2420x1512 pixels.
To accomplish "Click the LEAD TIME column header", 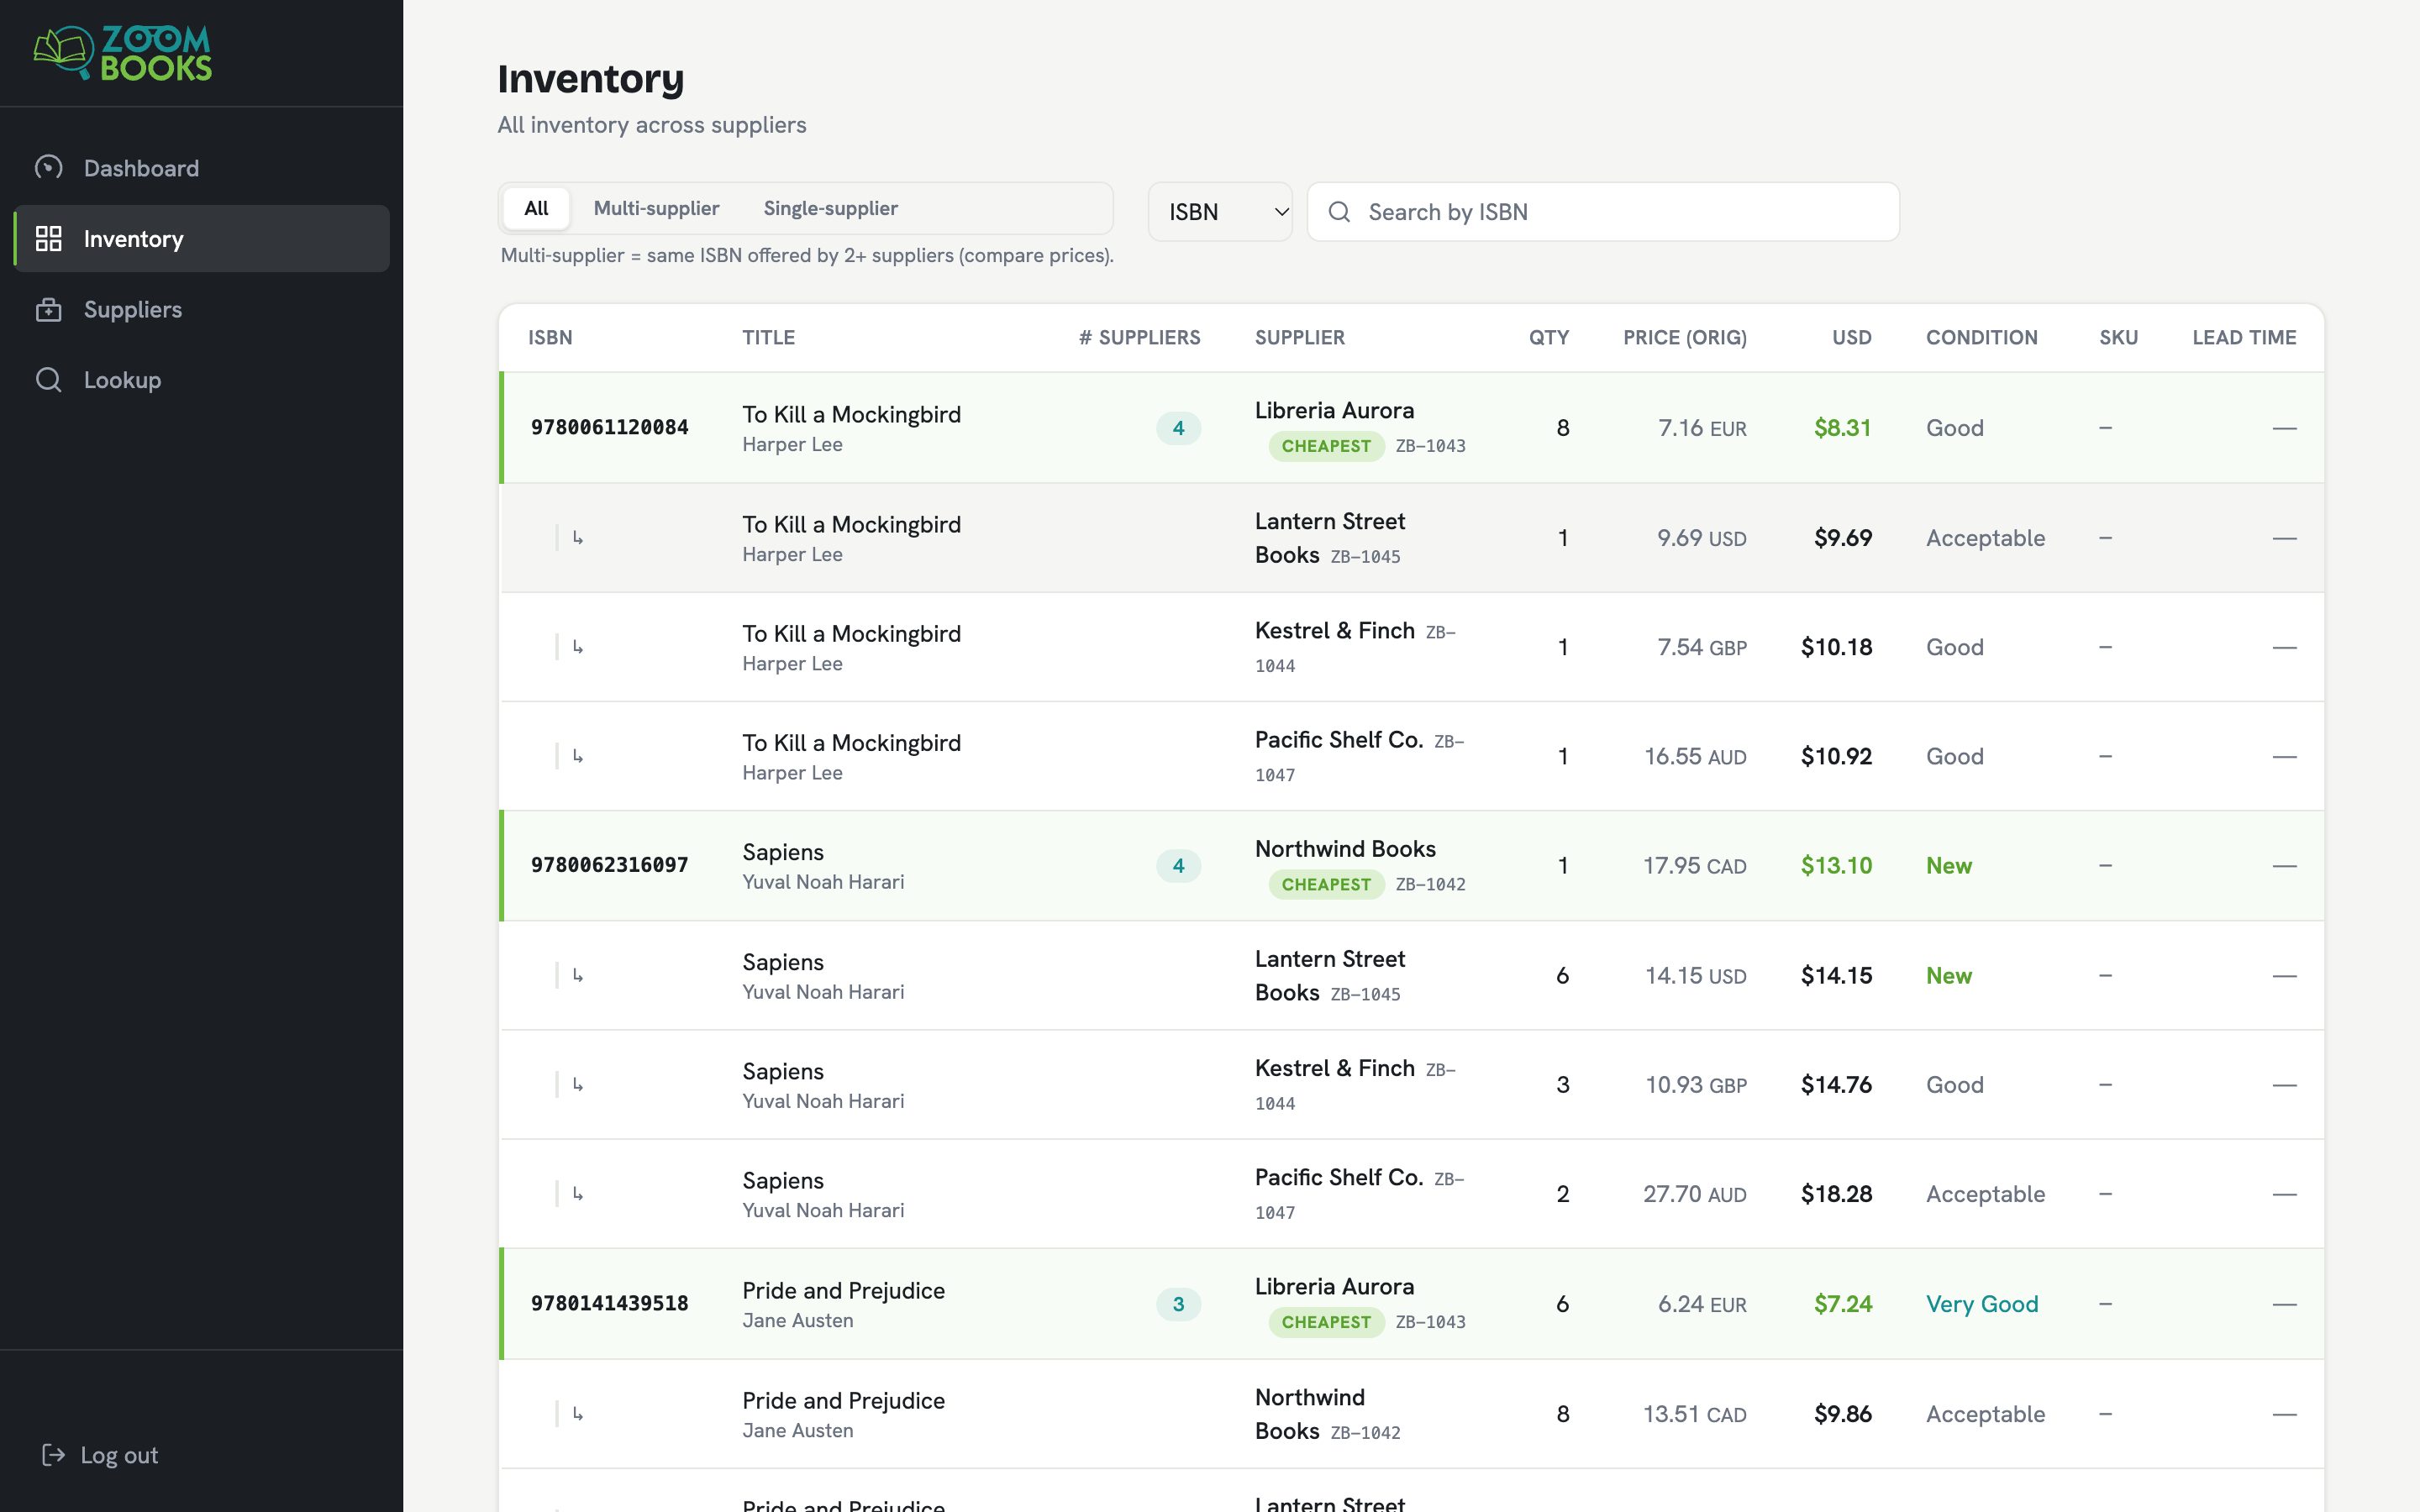I will tap(2244, 337).
